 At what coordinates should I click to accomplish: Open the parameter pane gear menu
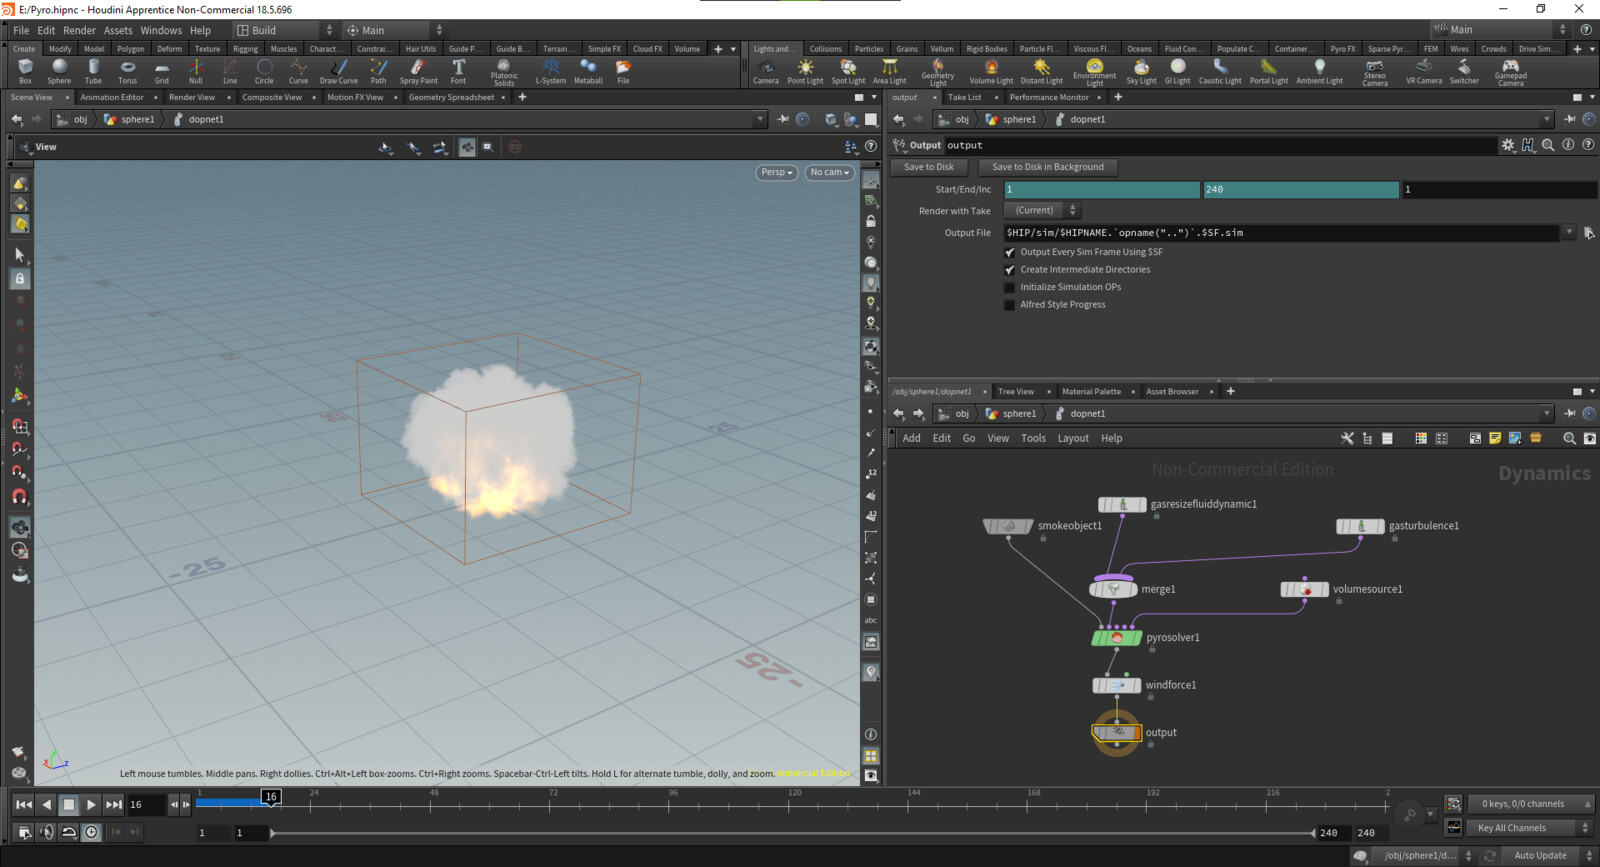1508,145
